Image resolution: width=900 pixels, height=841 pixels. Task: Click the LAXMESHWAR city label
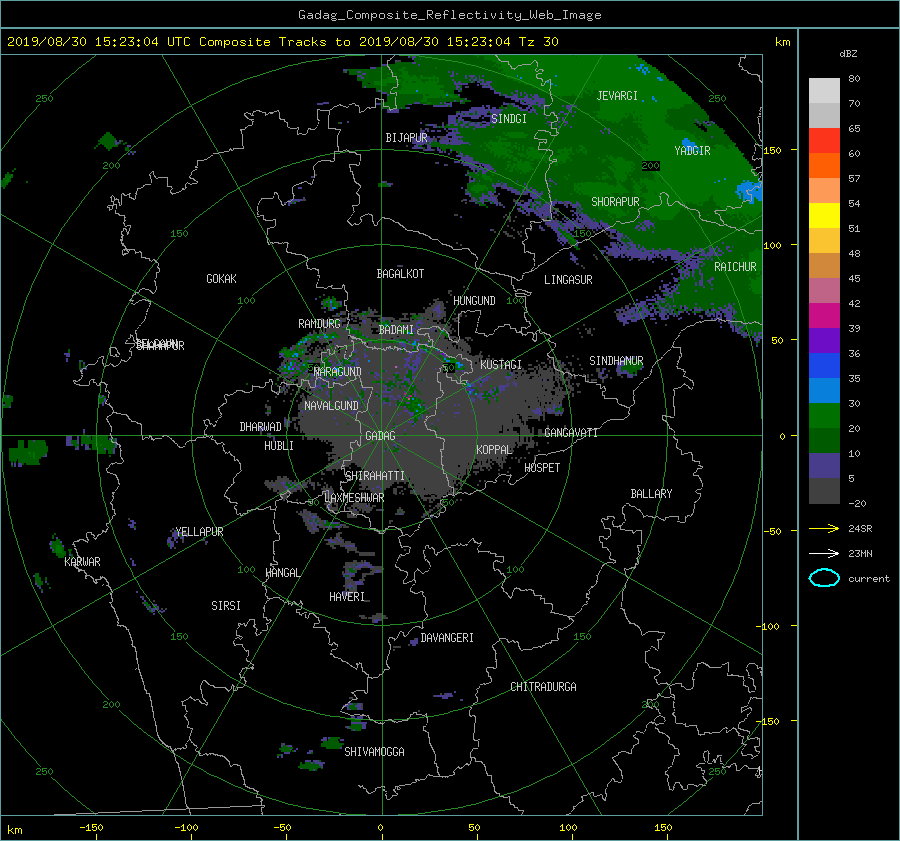tap(354, 498)
